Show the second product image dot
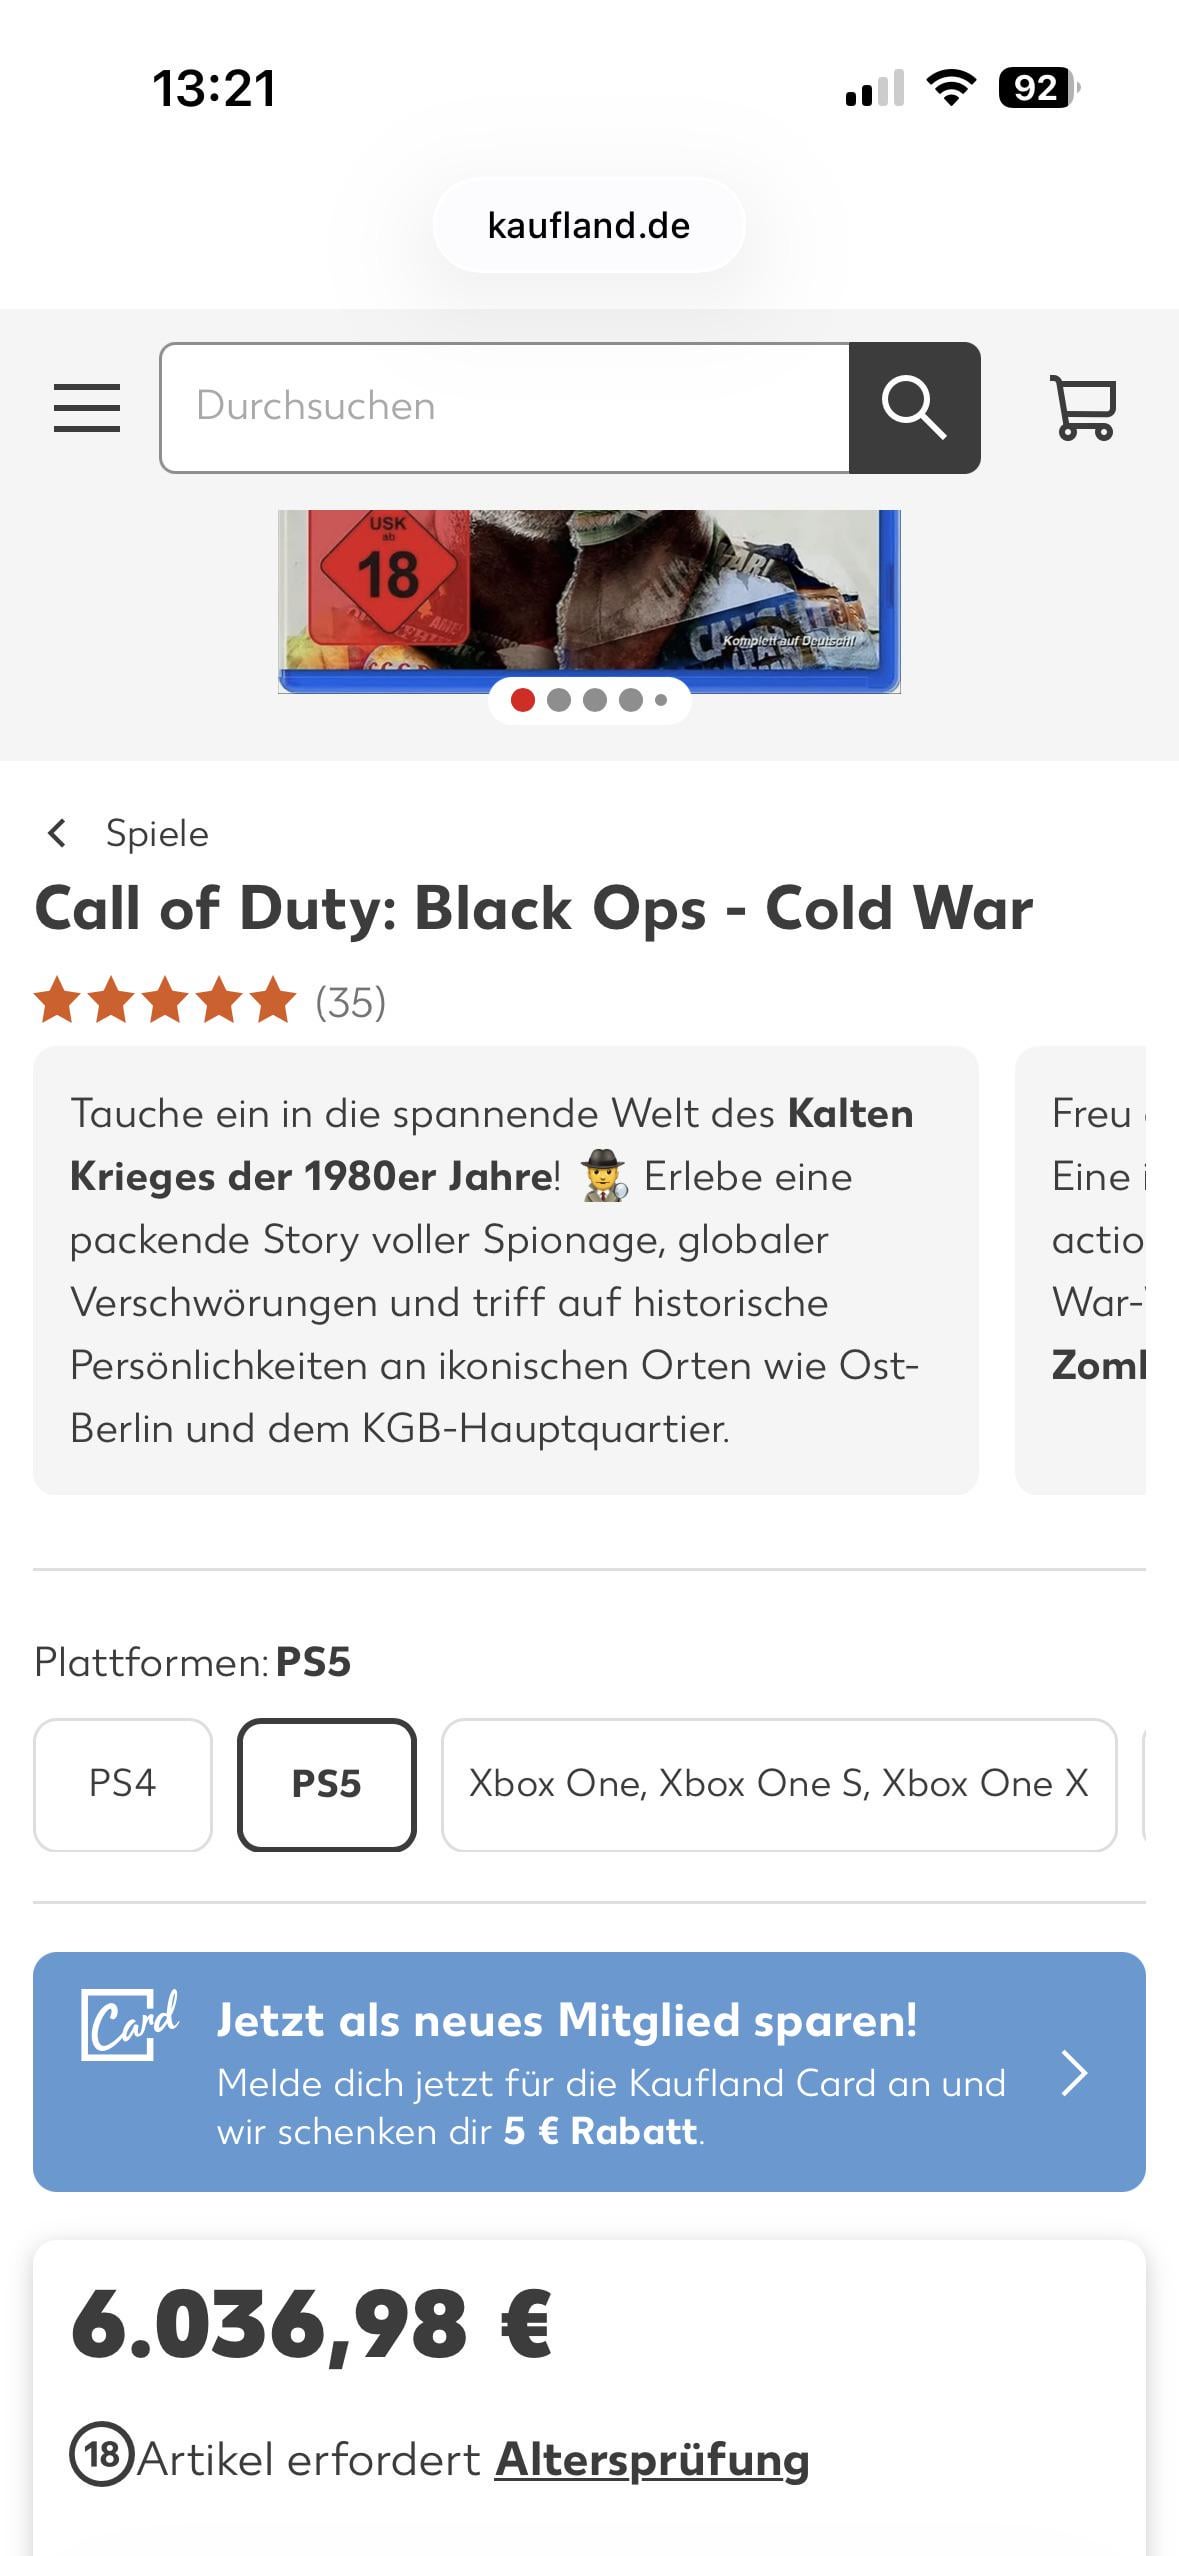Viewport: 1179px width, 2556px height. [x=559, y=700]
